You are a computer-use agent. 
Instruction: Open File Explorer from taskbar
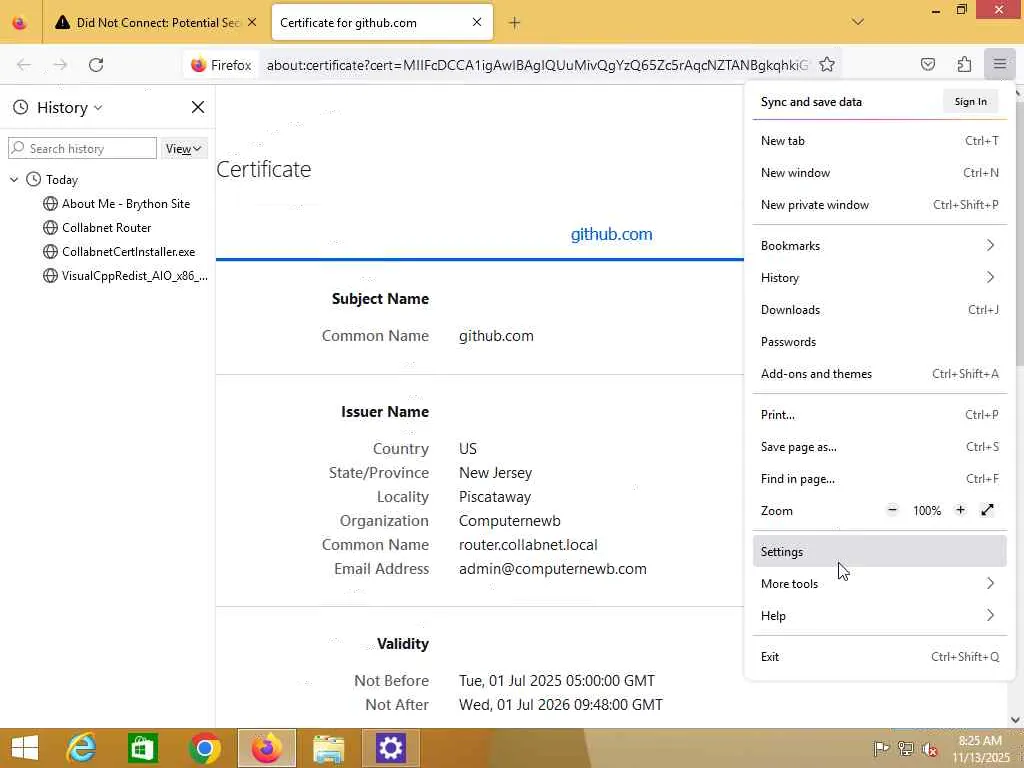(x=328, y=748)
